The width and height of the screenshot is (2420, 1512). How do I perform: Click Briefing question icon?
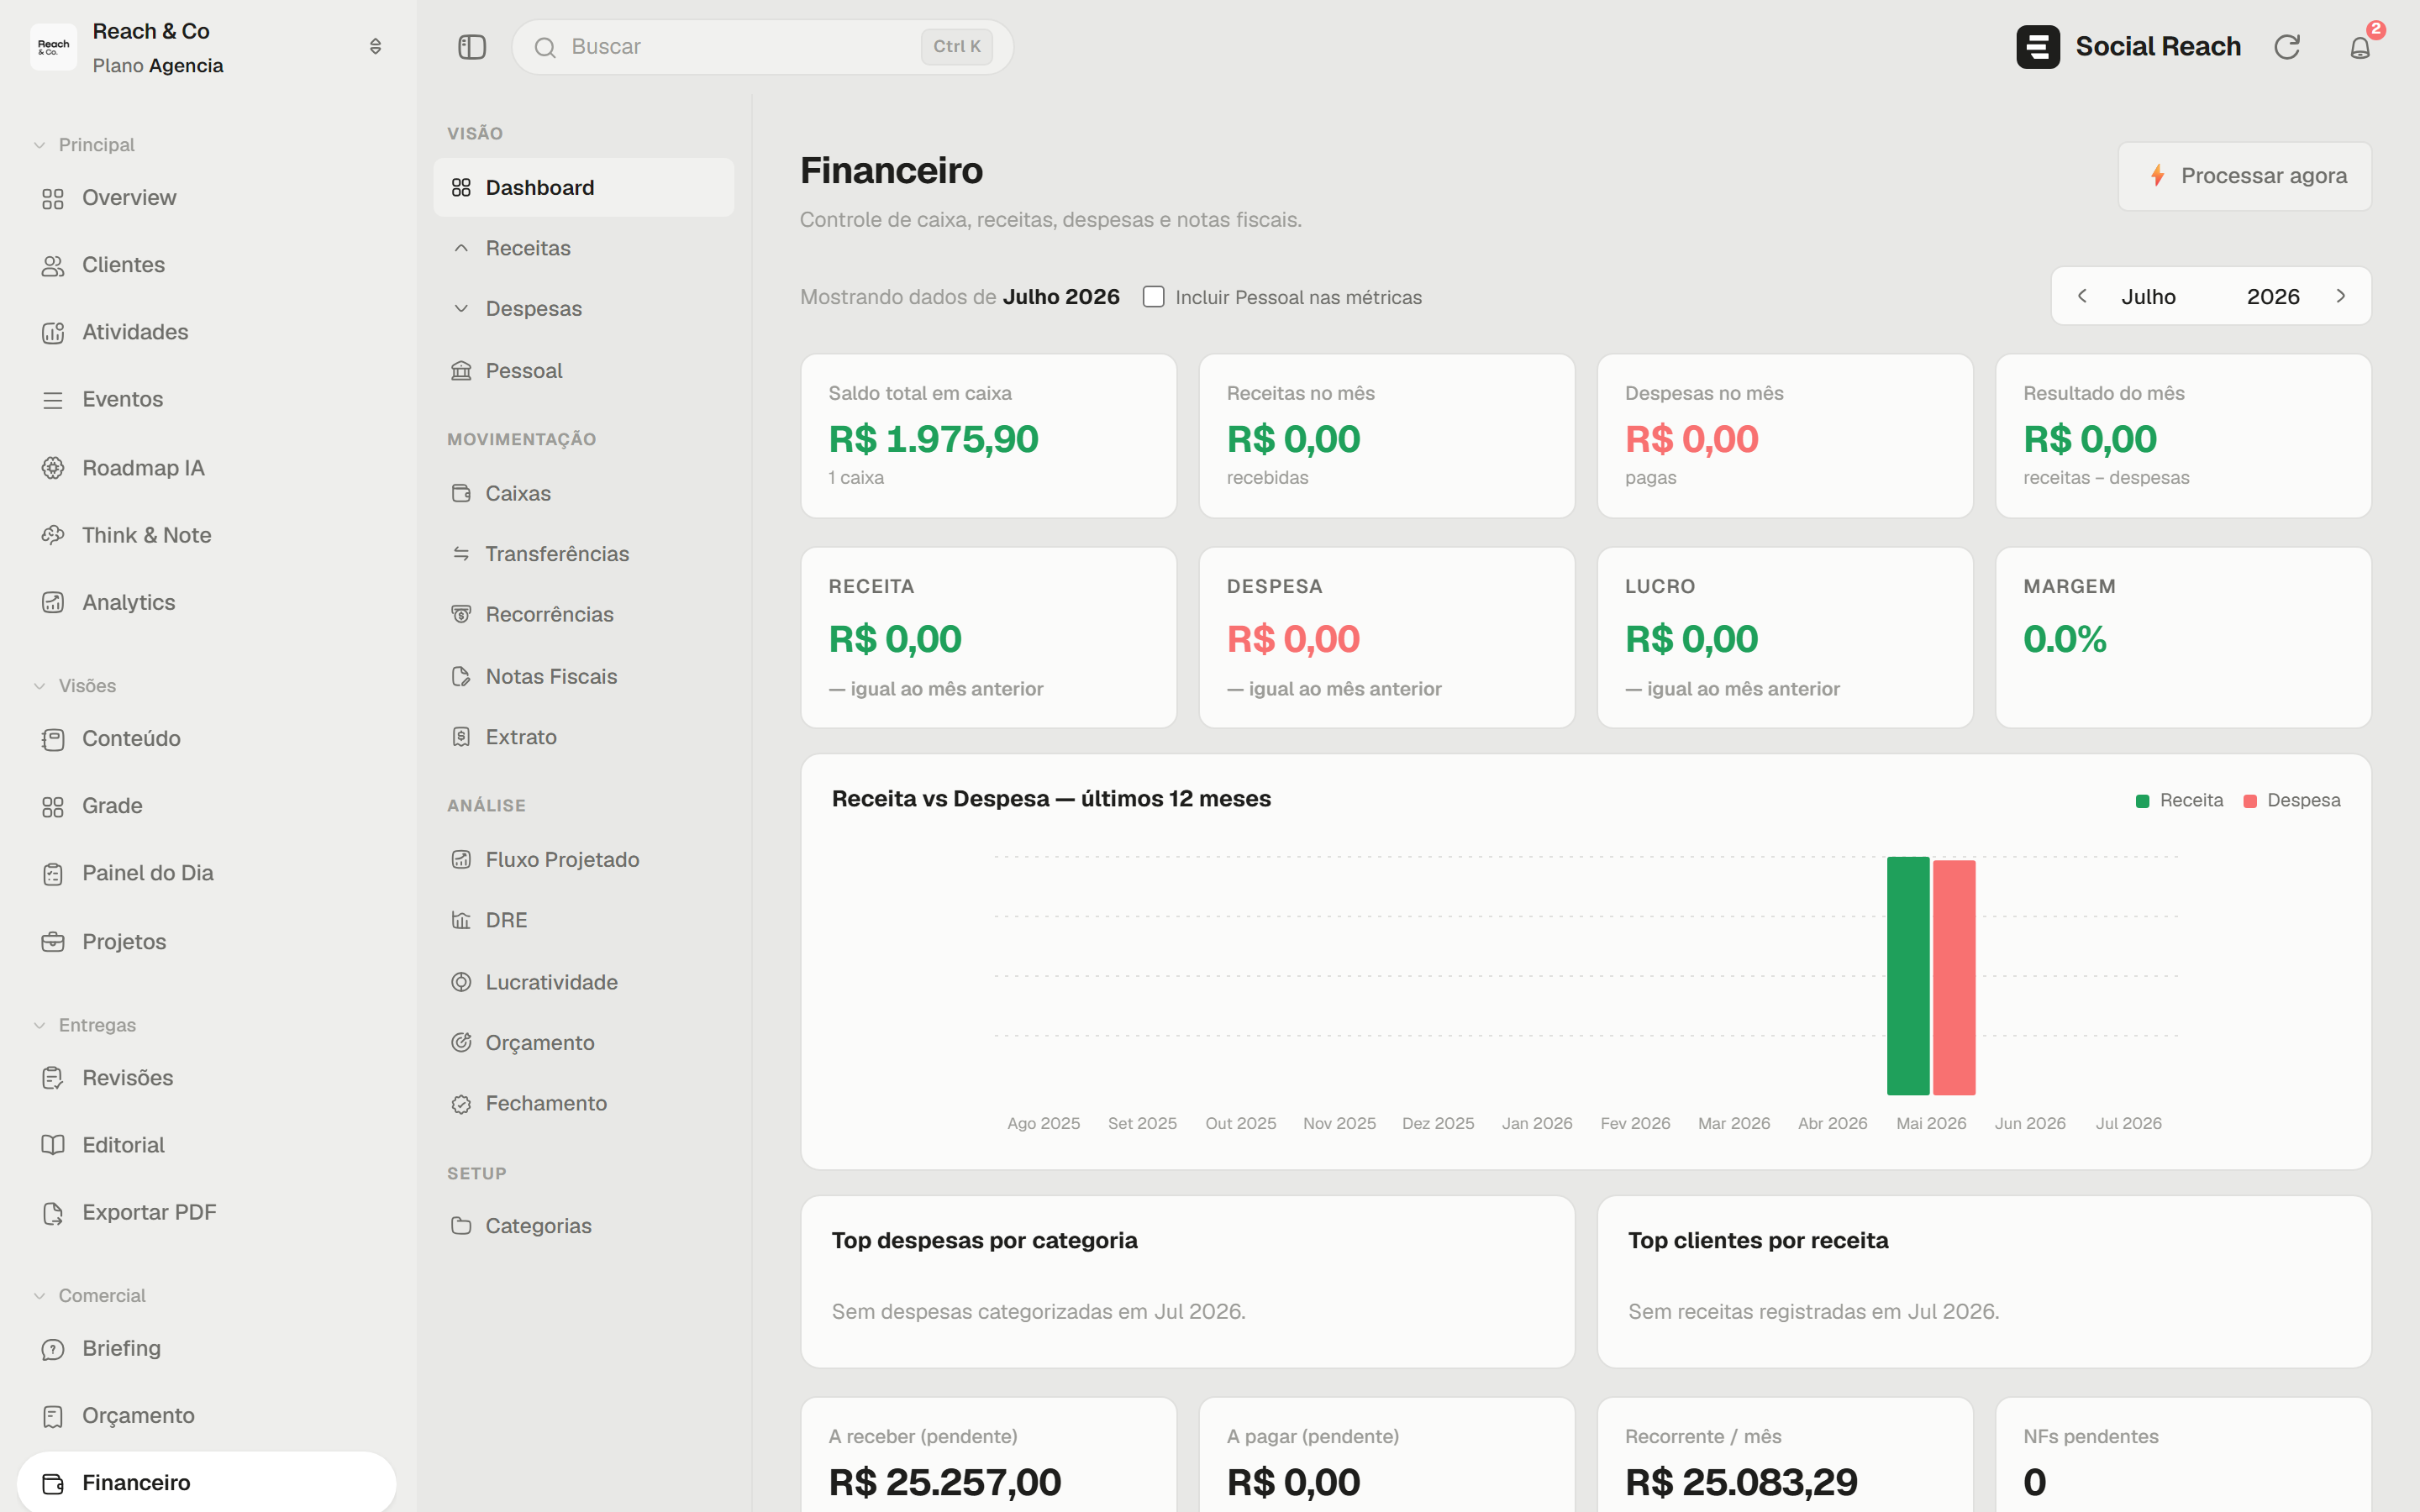(x=53, y=1349)
